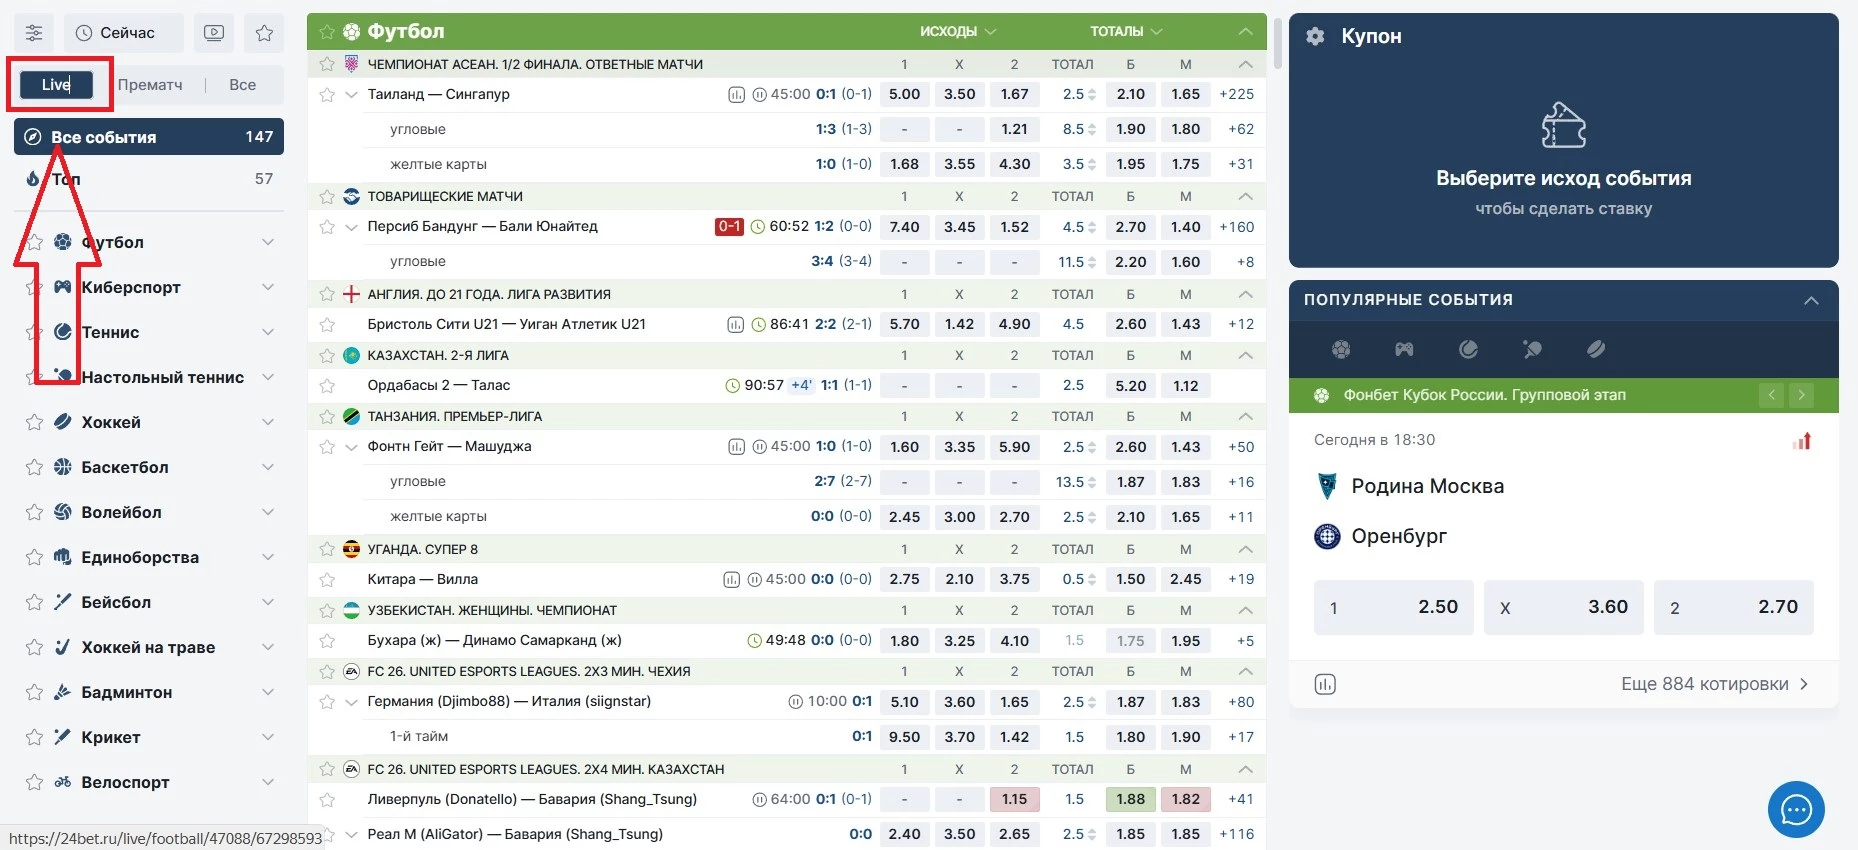The width and height of the screenshot is (1858, 850).
Task: Favorite Единоборства with its star toggle
Action: (34, 557)
